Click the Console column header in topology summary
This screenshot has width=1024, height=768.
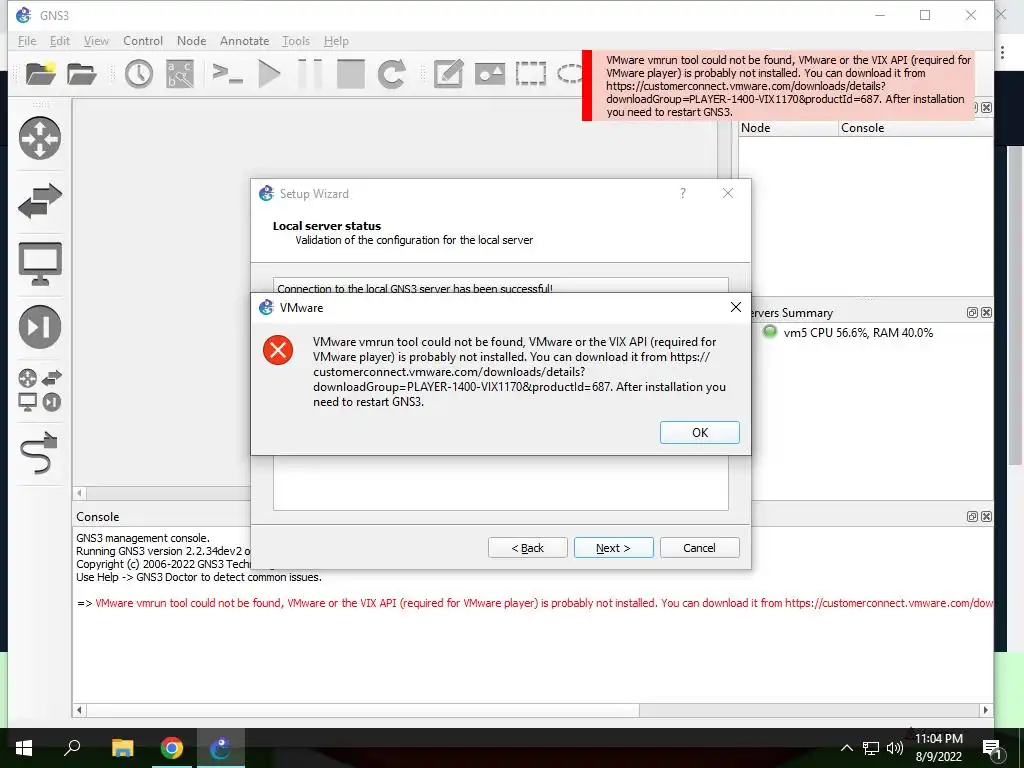(x=916, y=128)
